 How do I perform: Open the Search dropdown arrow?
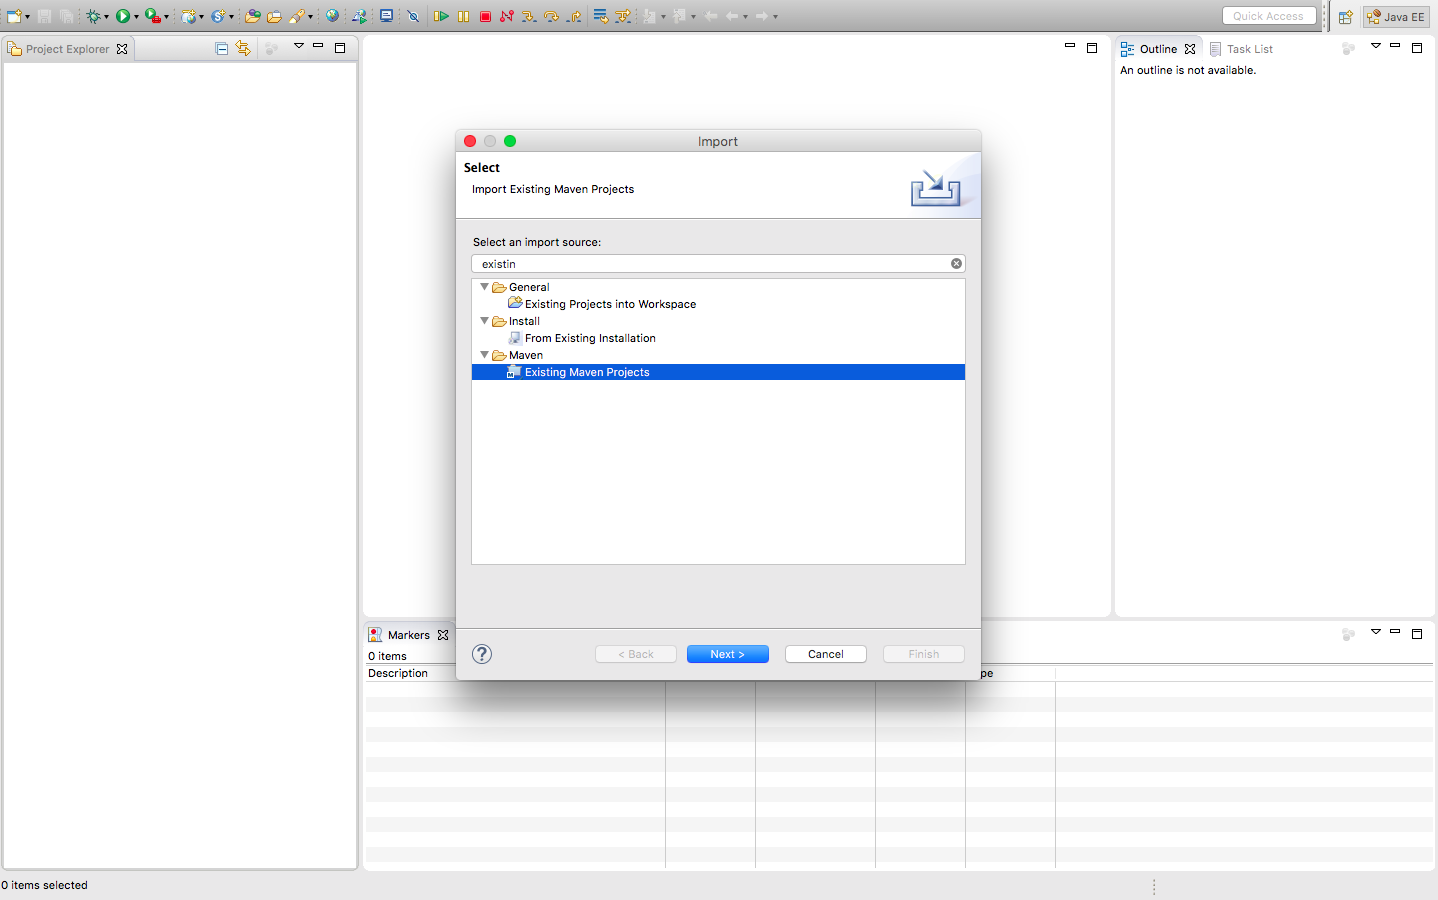[310, 17]
